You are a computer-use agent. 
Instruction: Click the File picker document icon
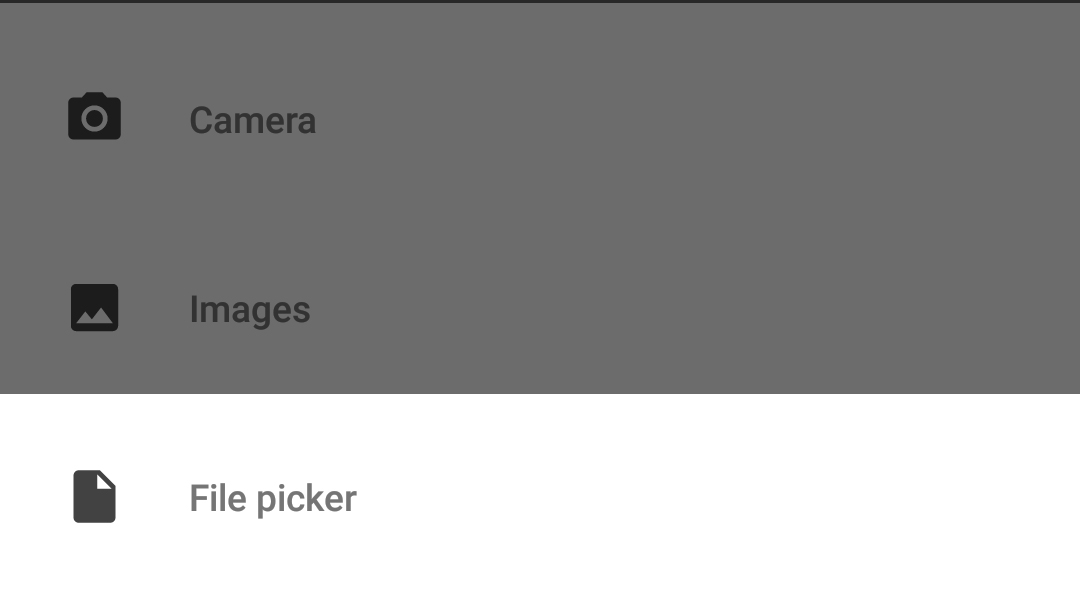94,496
